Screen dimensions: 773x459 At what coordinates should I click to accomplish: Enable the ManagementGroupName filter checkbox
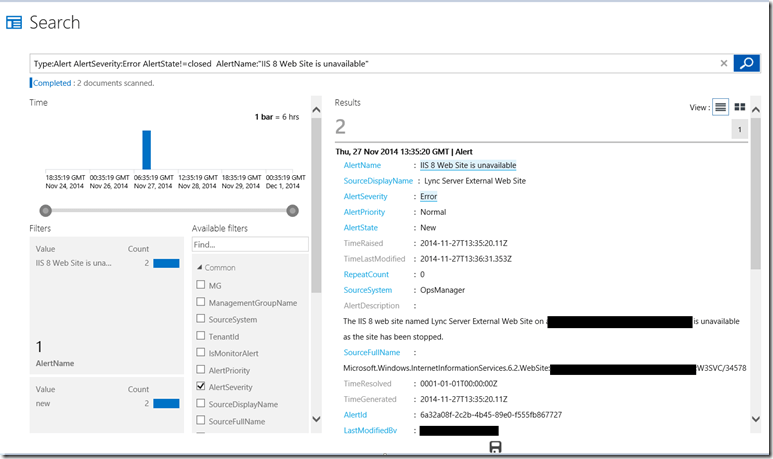pos(201,302)
